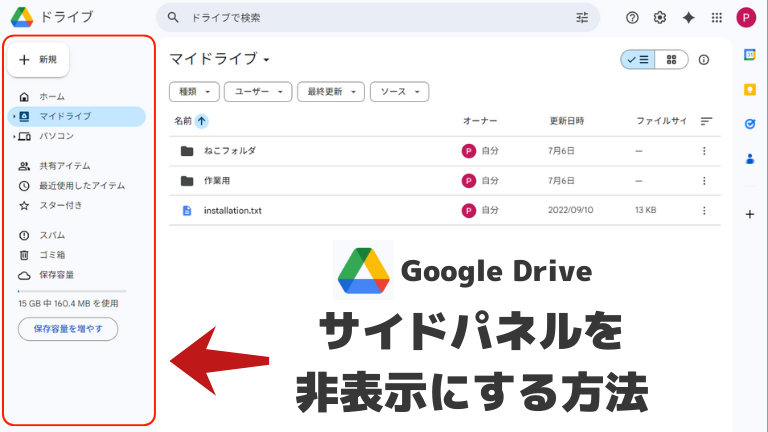Open the Gemini sparkle assistant
768x432 pixels.
pyautogui.click(x=689, y=18)
